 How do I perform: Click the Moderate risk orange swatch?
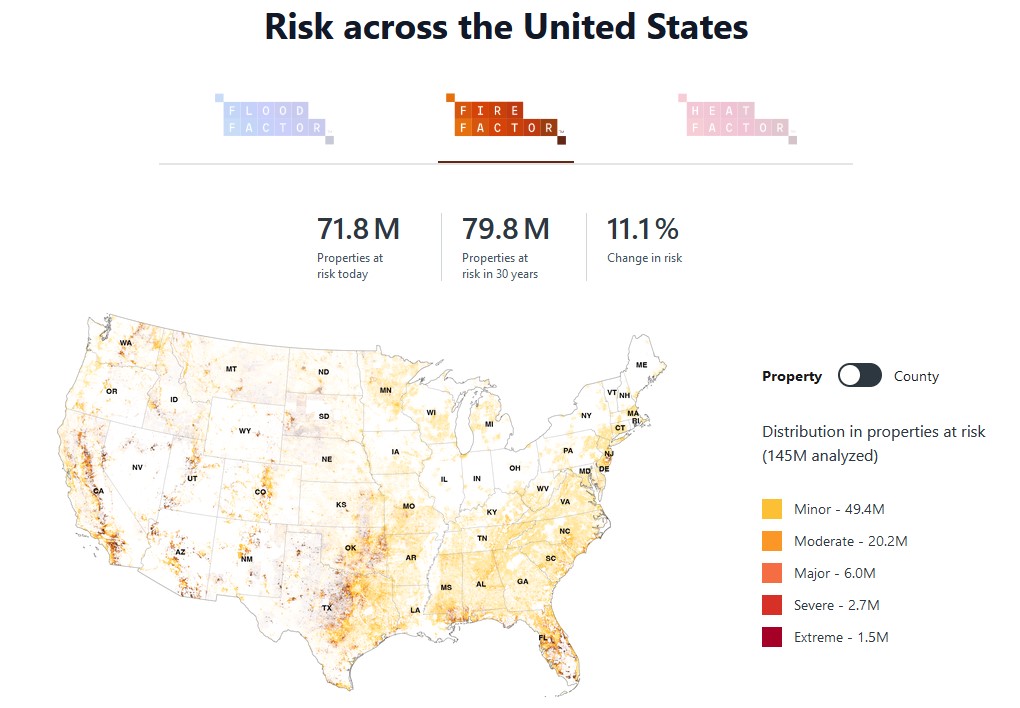[772, 541]
